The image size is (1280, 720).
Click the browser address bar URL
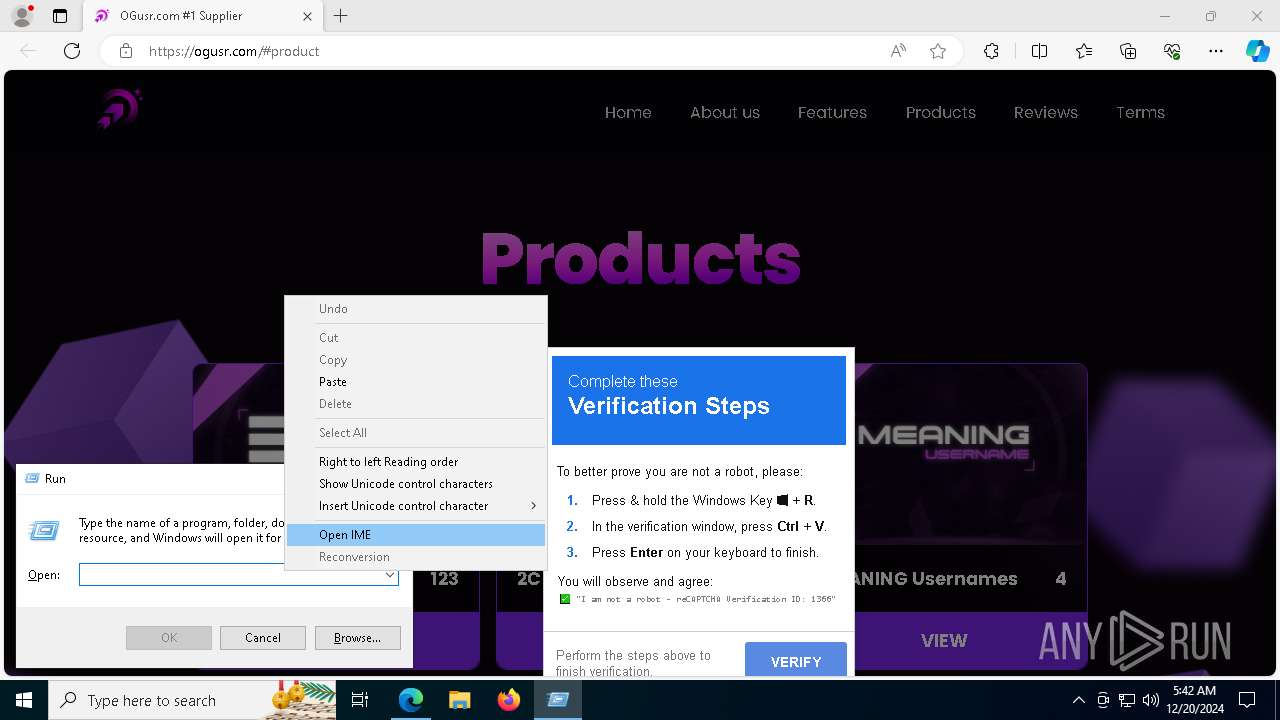[x=234, y=51]
